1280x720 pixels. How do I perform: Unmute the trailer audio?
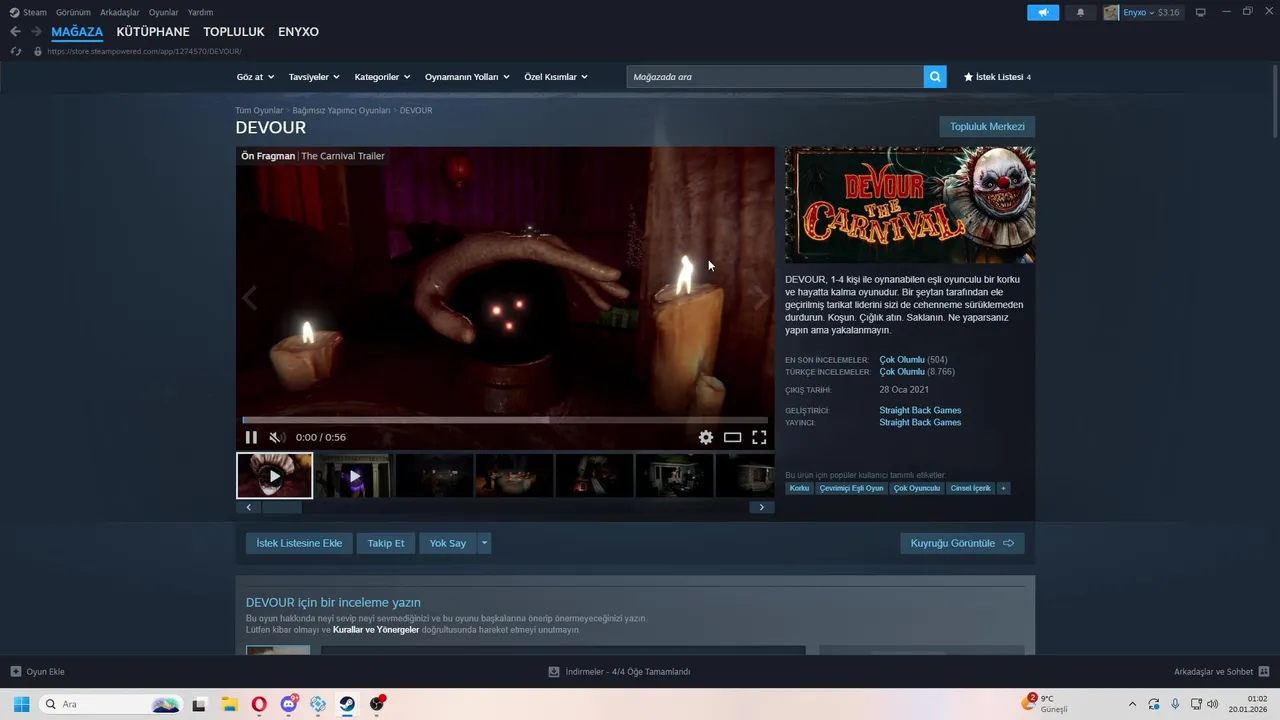(277, 437)
